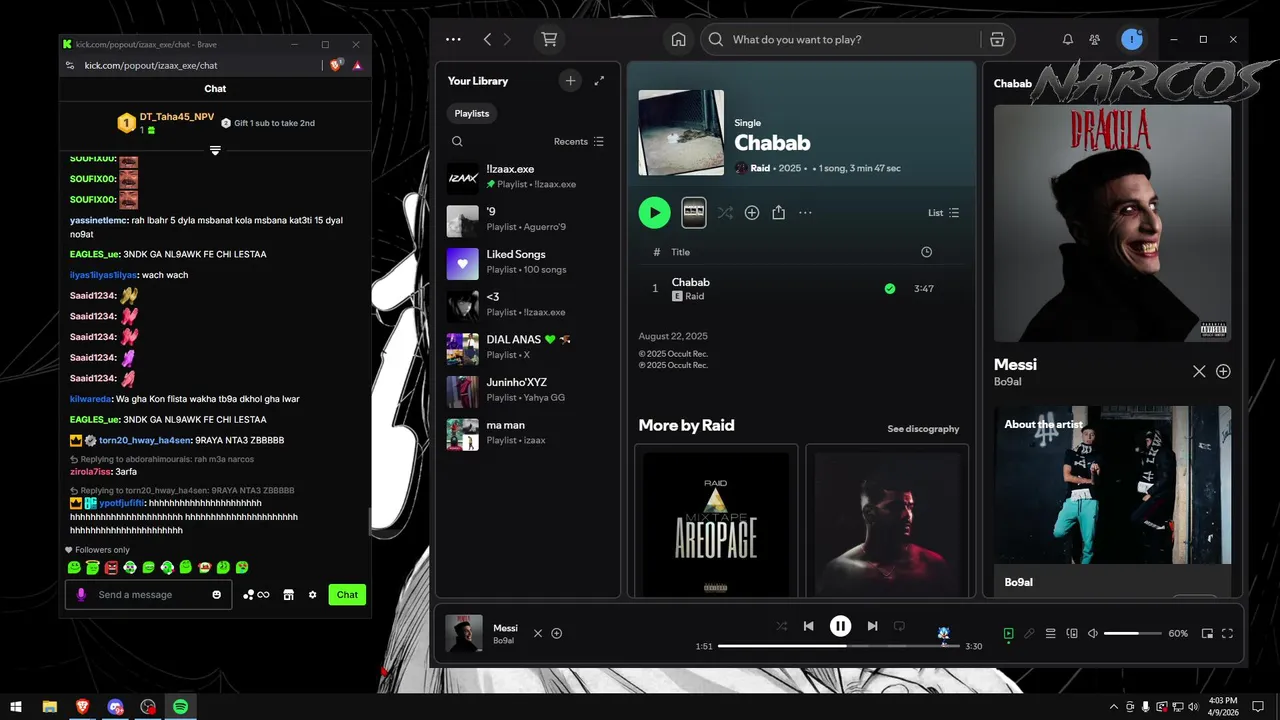Mute the Spotify volume
The image size is (1280, 720).
[1093, 633]
